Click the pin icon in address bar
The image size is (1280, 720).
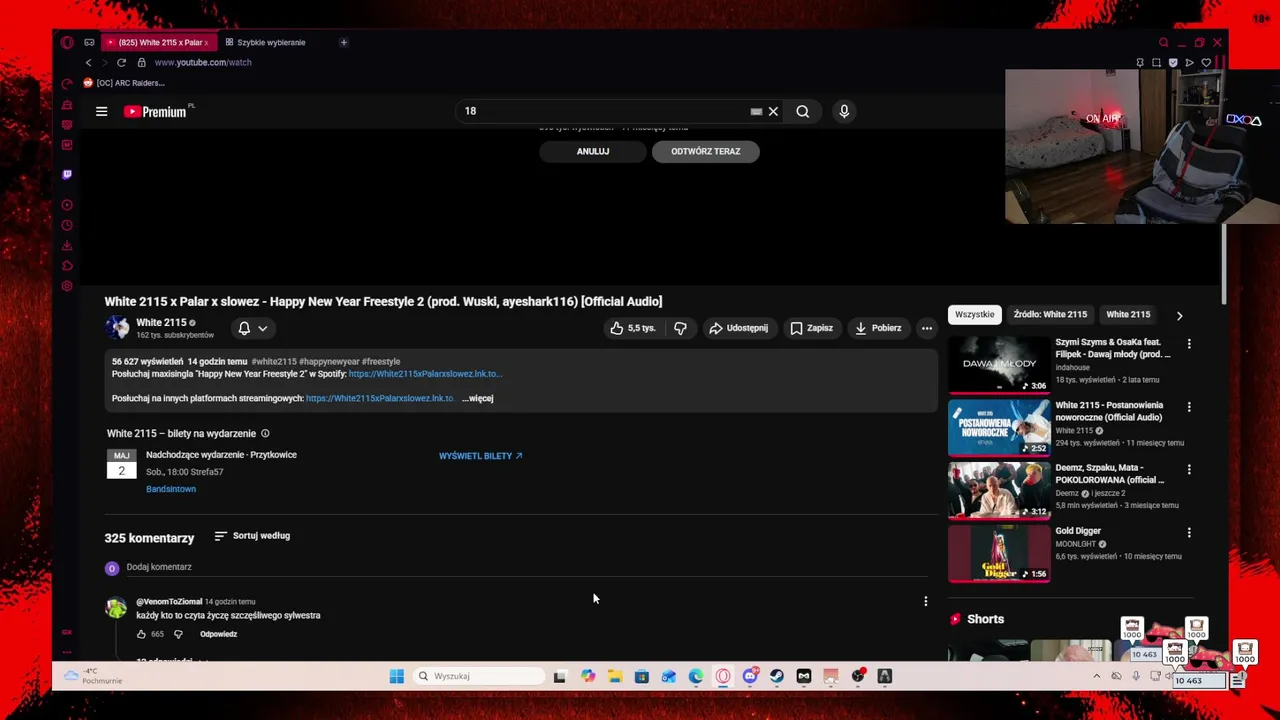1140,62
